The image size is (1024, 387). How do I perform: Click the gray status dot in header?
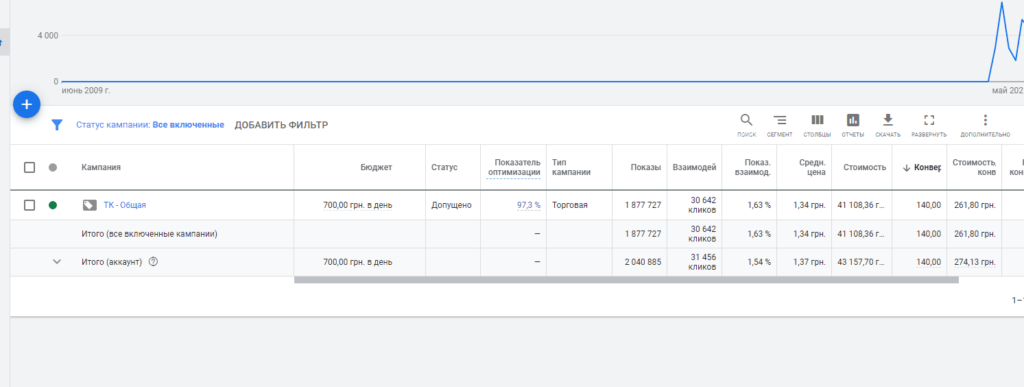pyautogui.click(x=53, y=167)
